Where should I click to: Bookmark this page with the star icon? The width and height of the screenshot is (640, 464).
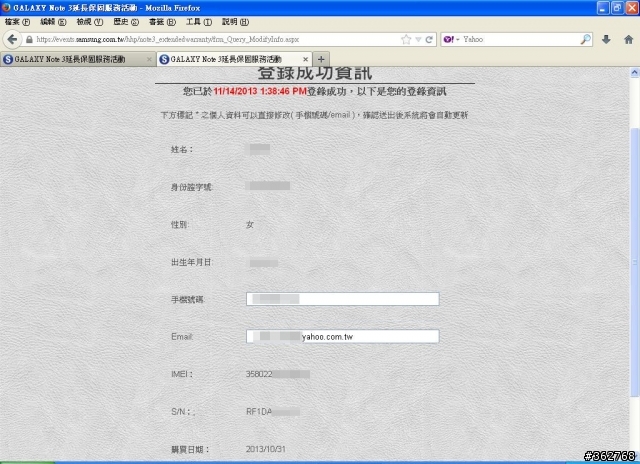click(x=406, y=40)
